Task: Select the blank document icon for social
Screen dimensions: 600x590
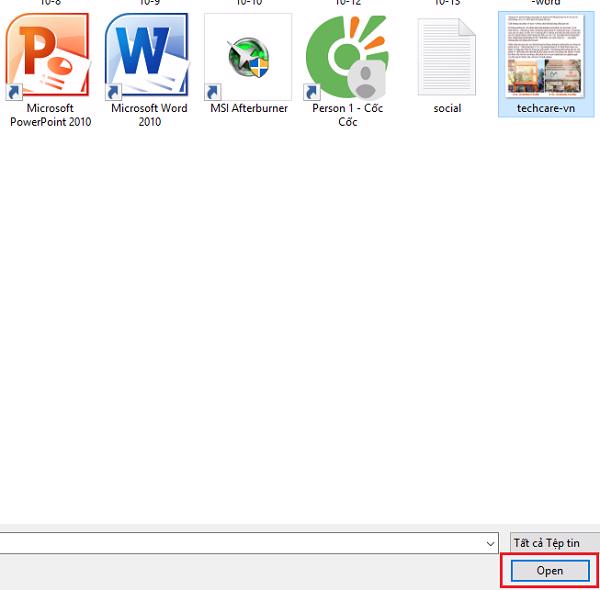Action: pyautogui.click(x=447, y=56)
